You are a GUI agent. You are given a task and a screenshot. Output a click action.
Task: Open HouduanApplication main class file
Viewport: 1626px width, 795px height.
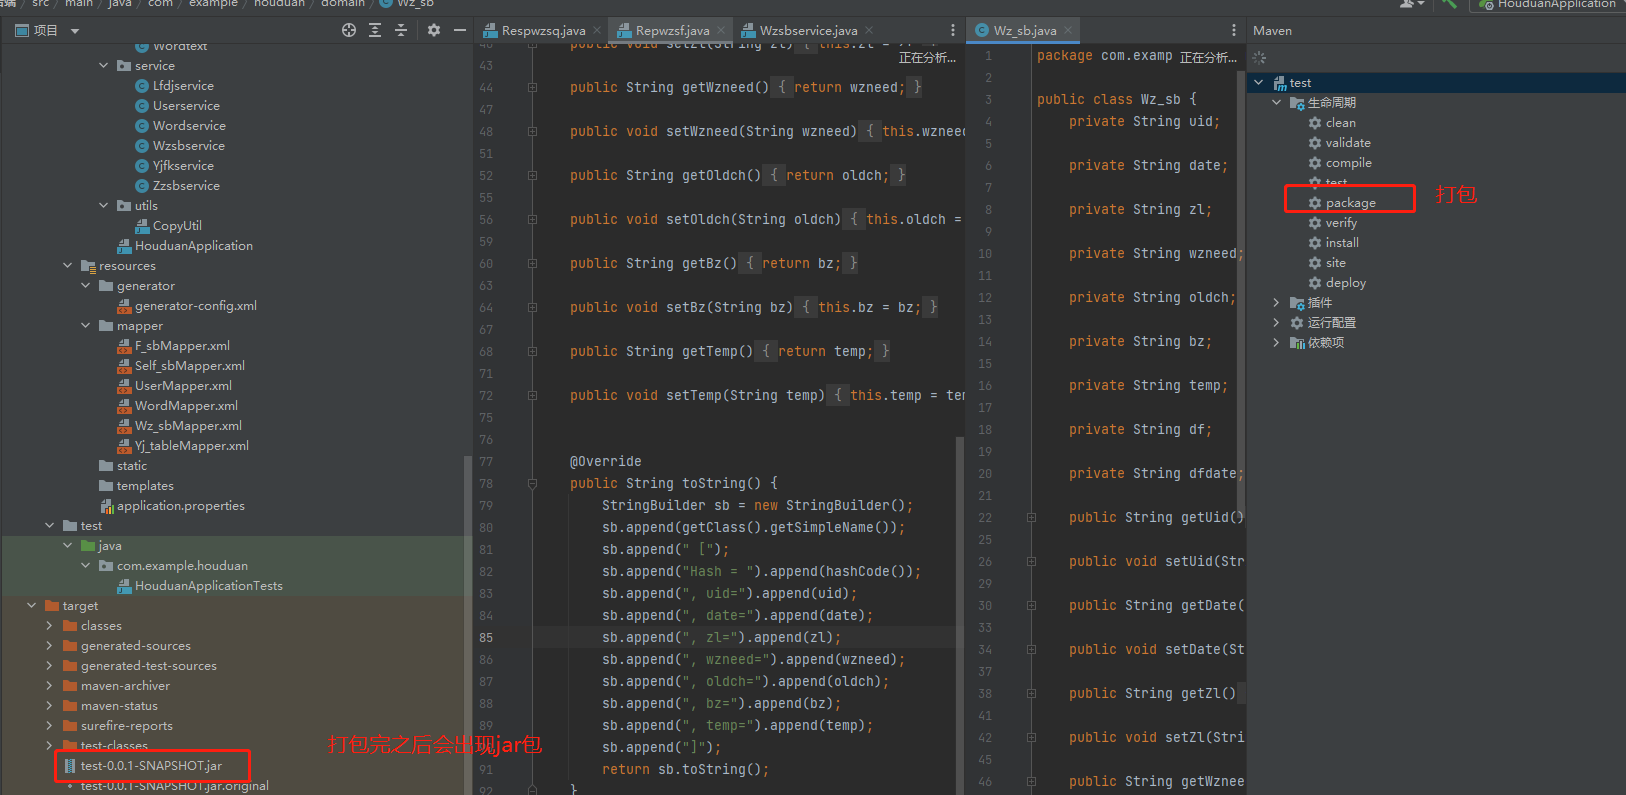(185, 246)
